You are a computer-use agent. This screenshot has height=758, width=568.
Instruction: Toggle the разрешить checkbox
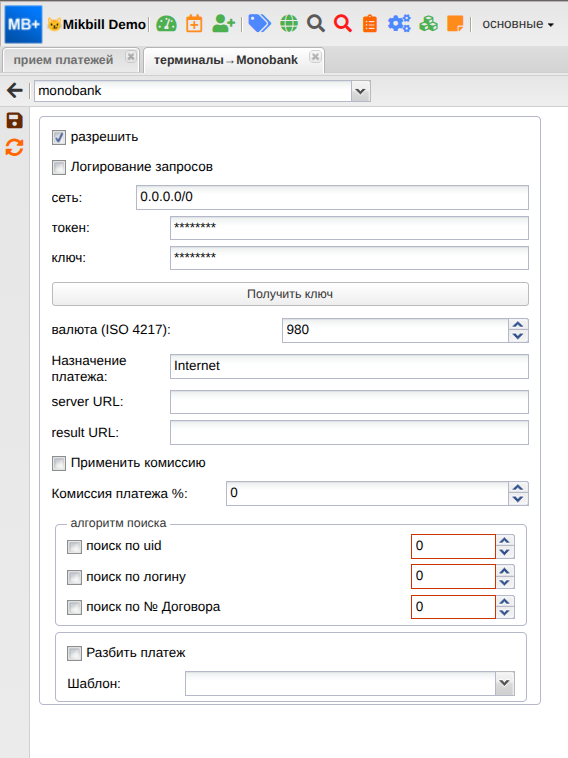(x=59, y=137)
